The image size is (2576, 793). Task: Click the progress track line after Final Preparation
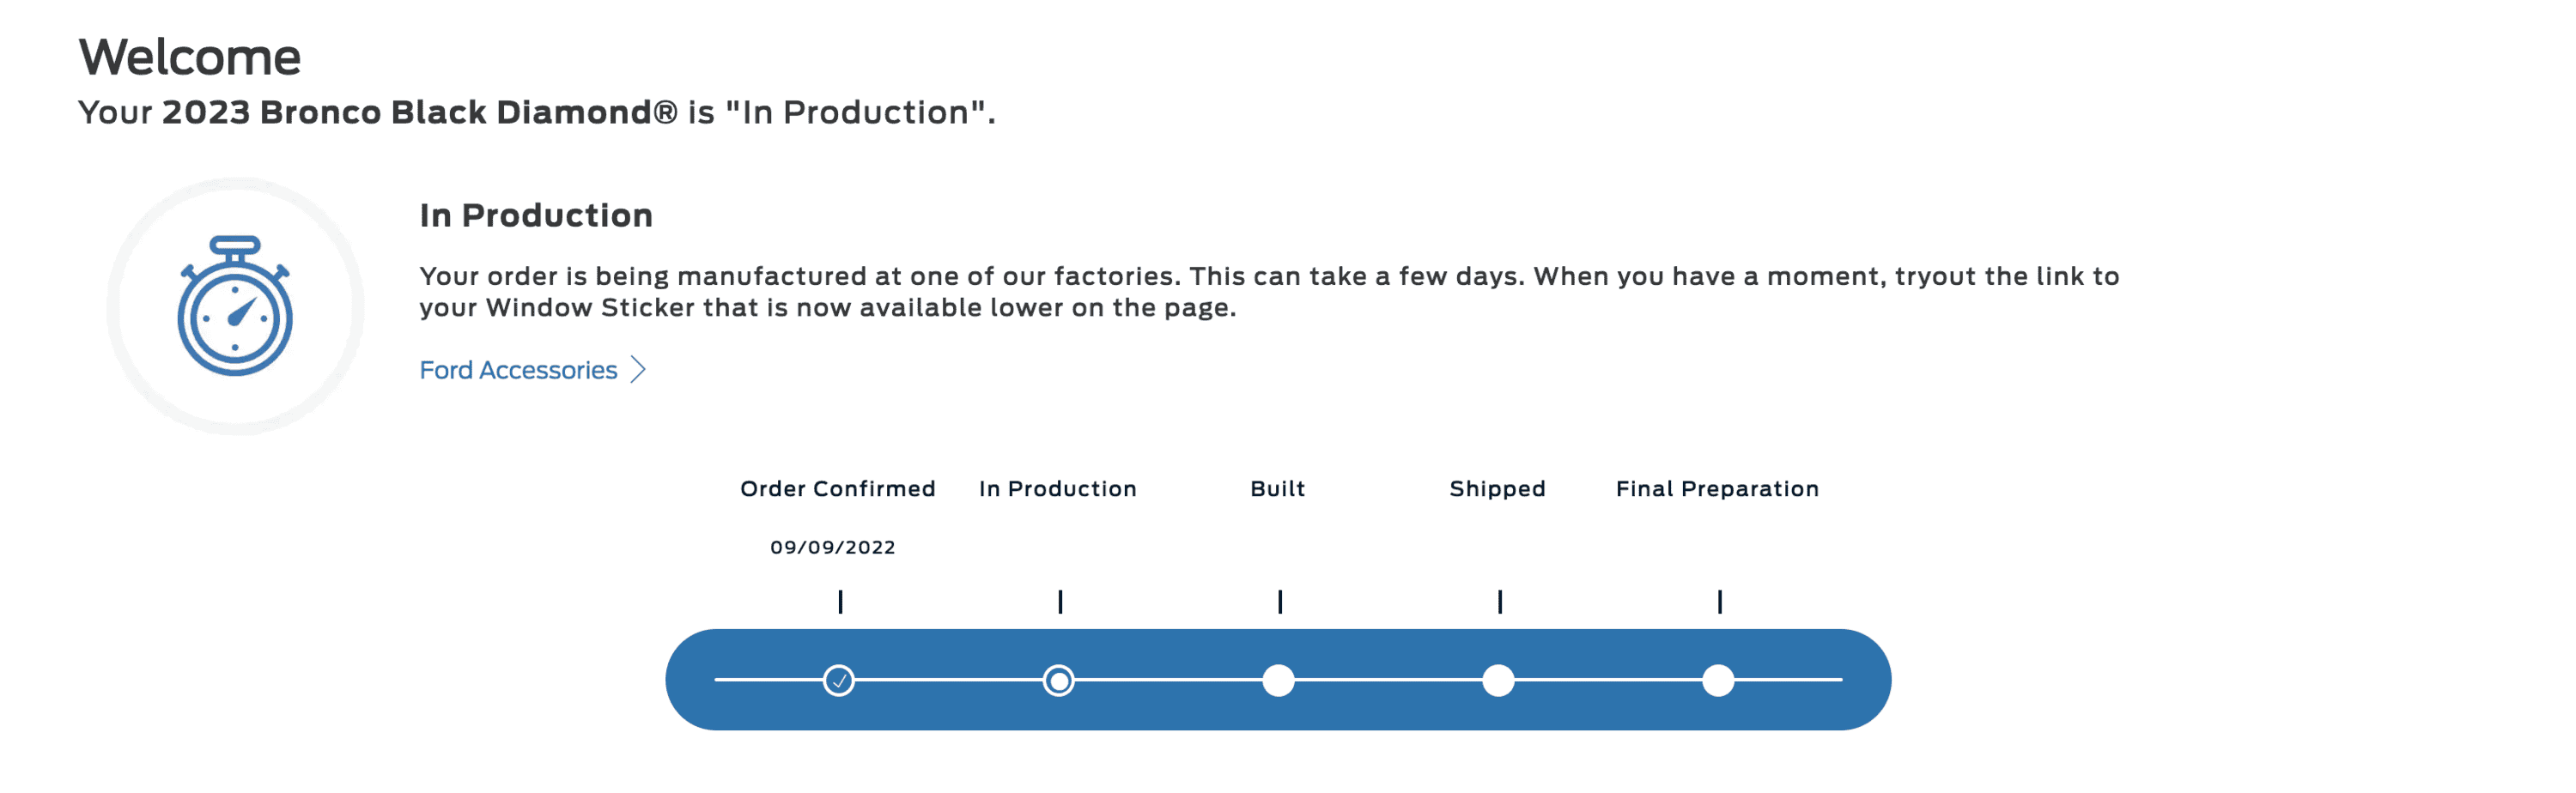(1789, 680)
